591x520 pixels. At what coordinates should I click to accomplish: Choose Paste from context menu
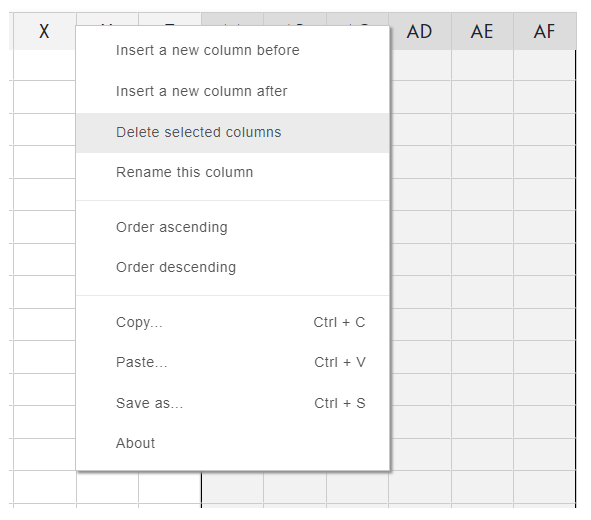coord(233,362)
